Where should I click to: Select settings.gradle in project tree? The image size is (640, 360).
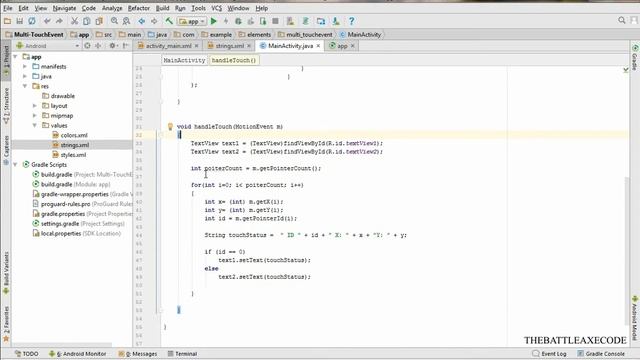pos(60,224)
